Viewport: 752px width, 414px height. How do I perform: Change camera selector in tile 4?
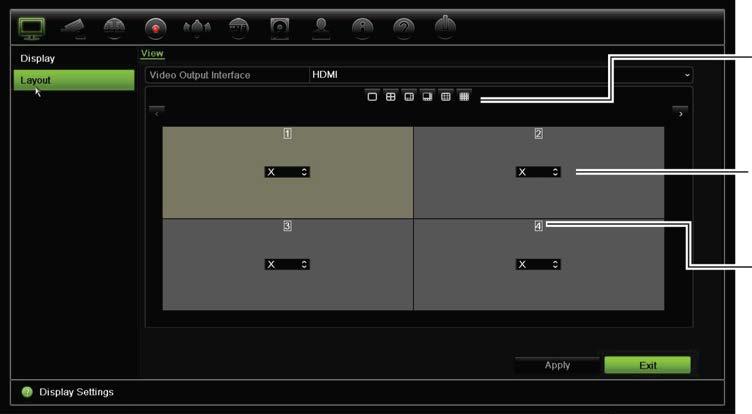point(538,264)
